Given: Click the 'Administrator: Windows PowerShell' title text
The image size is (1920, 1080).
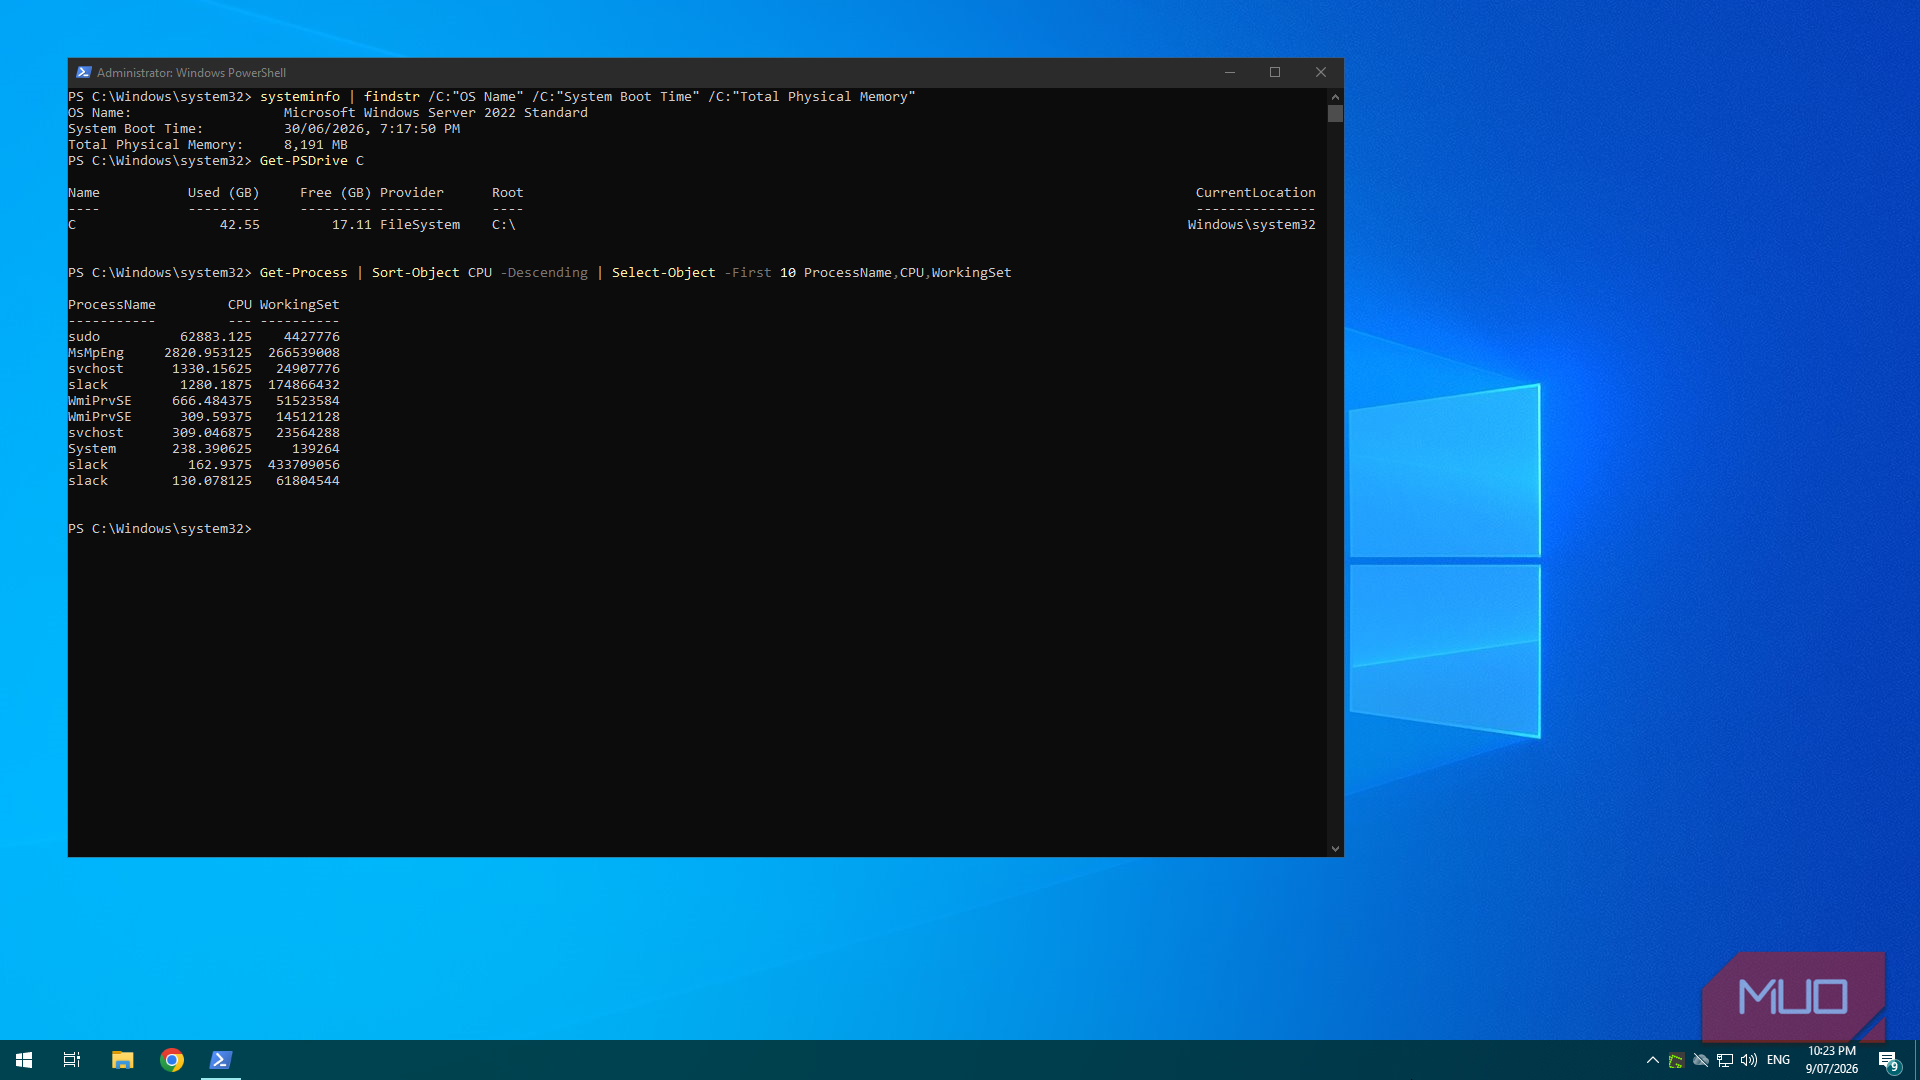Looking at the screenshot, I should [x=191, y=73].
